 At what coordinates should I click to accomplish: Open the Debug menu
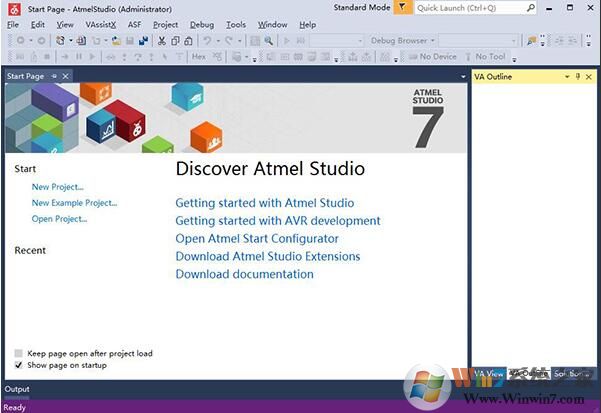202,25
